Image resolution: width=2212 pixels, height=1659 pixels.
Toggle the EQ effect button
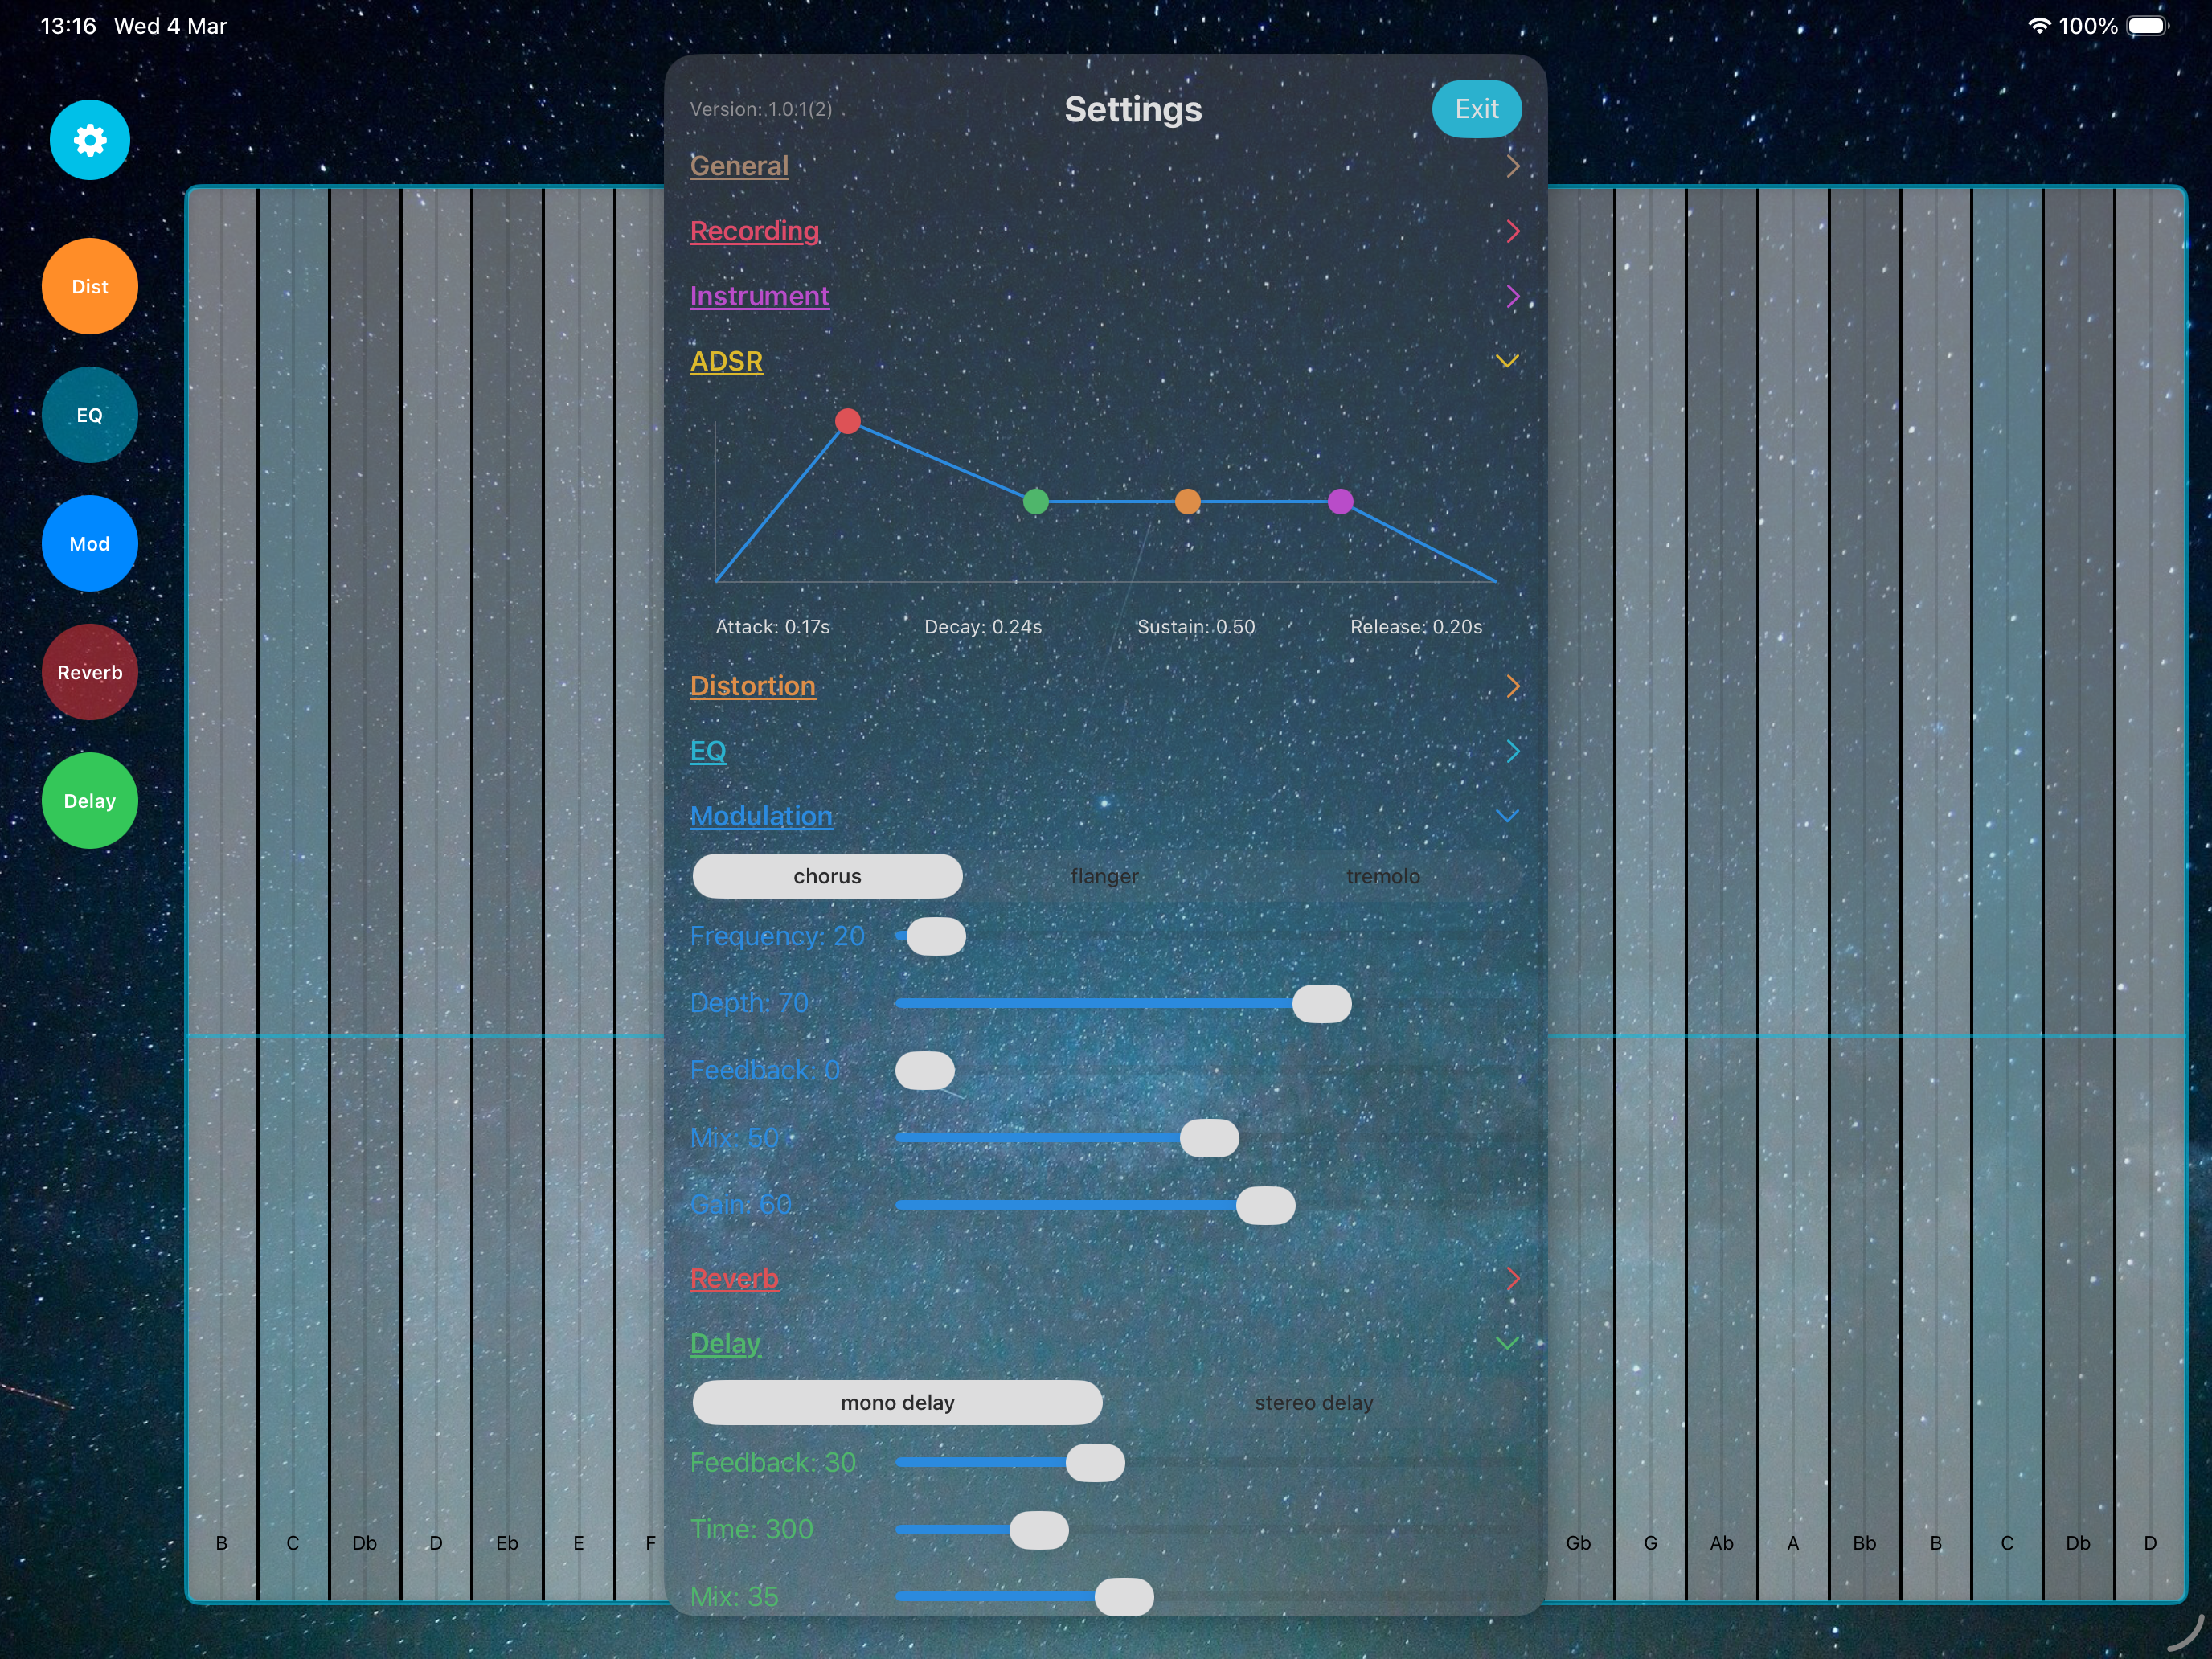tap(90, 415)
